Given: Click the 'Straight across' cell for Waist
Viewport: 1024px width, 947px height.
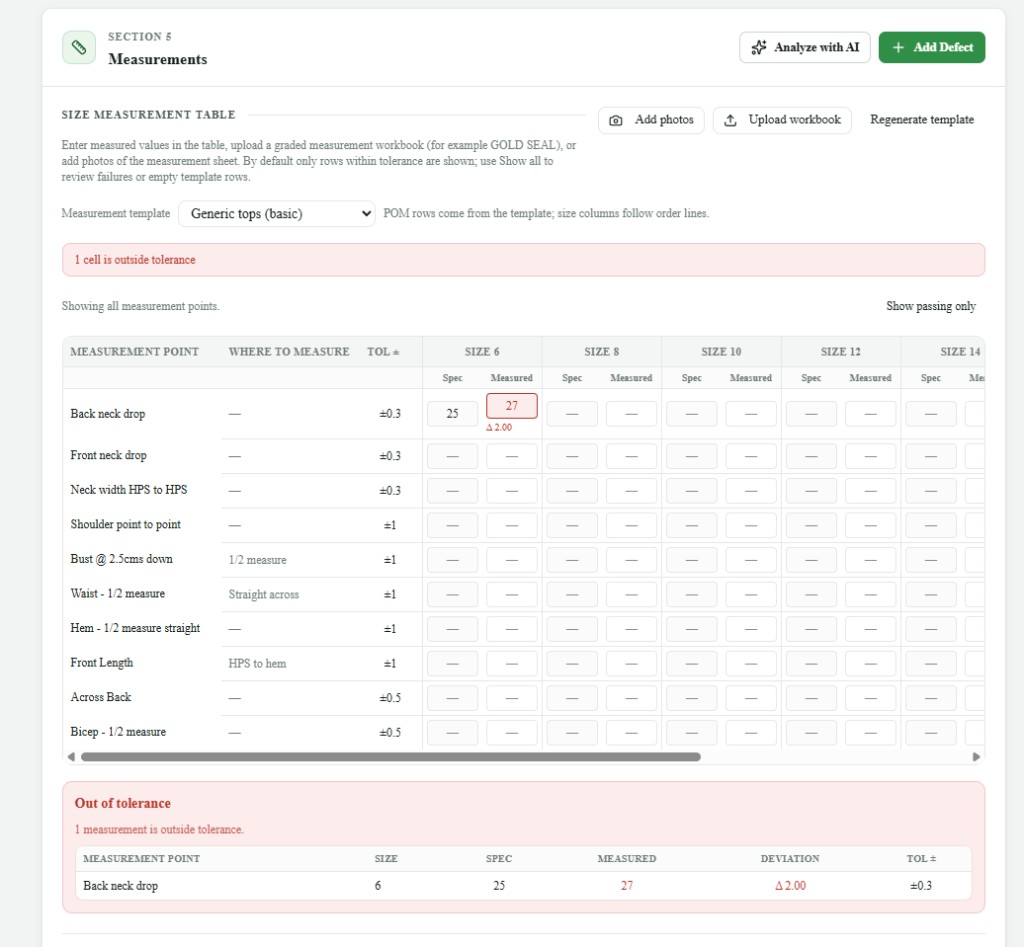Looking at the screenshot, I should [x=264, y=594].
